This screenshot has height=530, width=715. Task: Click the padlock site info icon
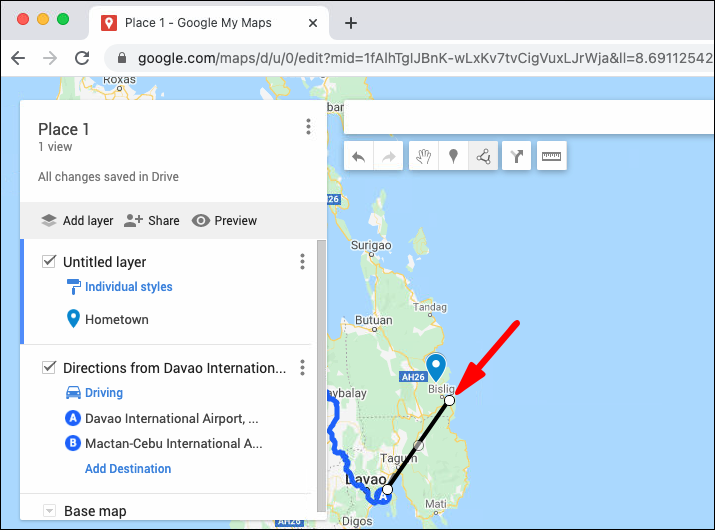121,57
